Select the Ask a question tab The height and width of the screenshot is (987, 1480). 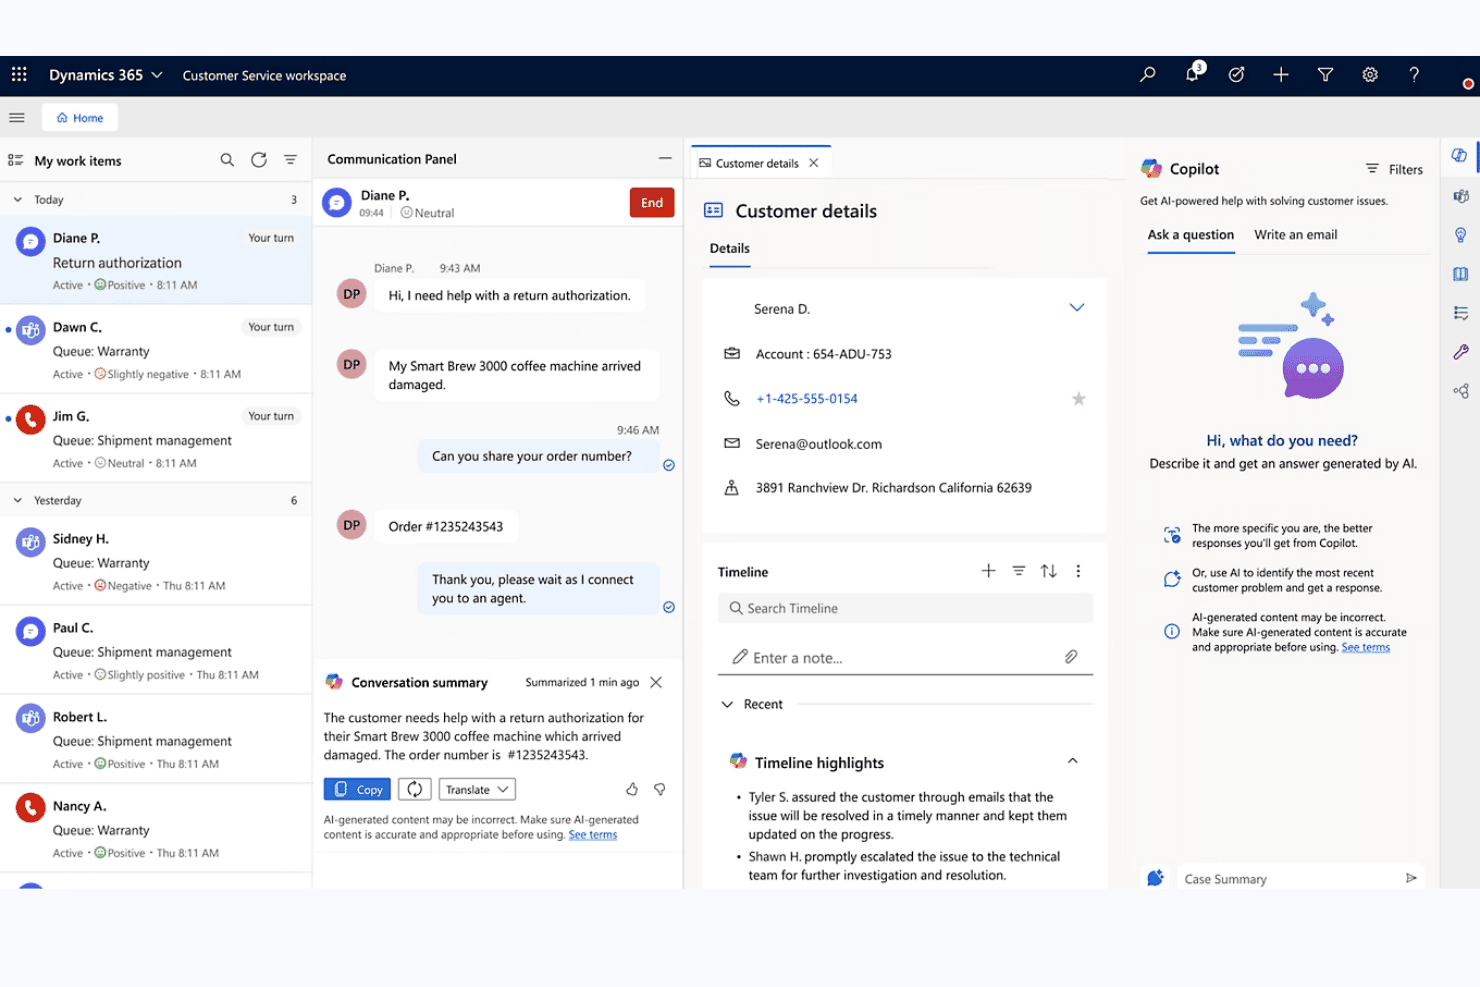tap(1191, 235)
